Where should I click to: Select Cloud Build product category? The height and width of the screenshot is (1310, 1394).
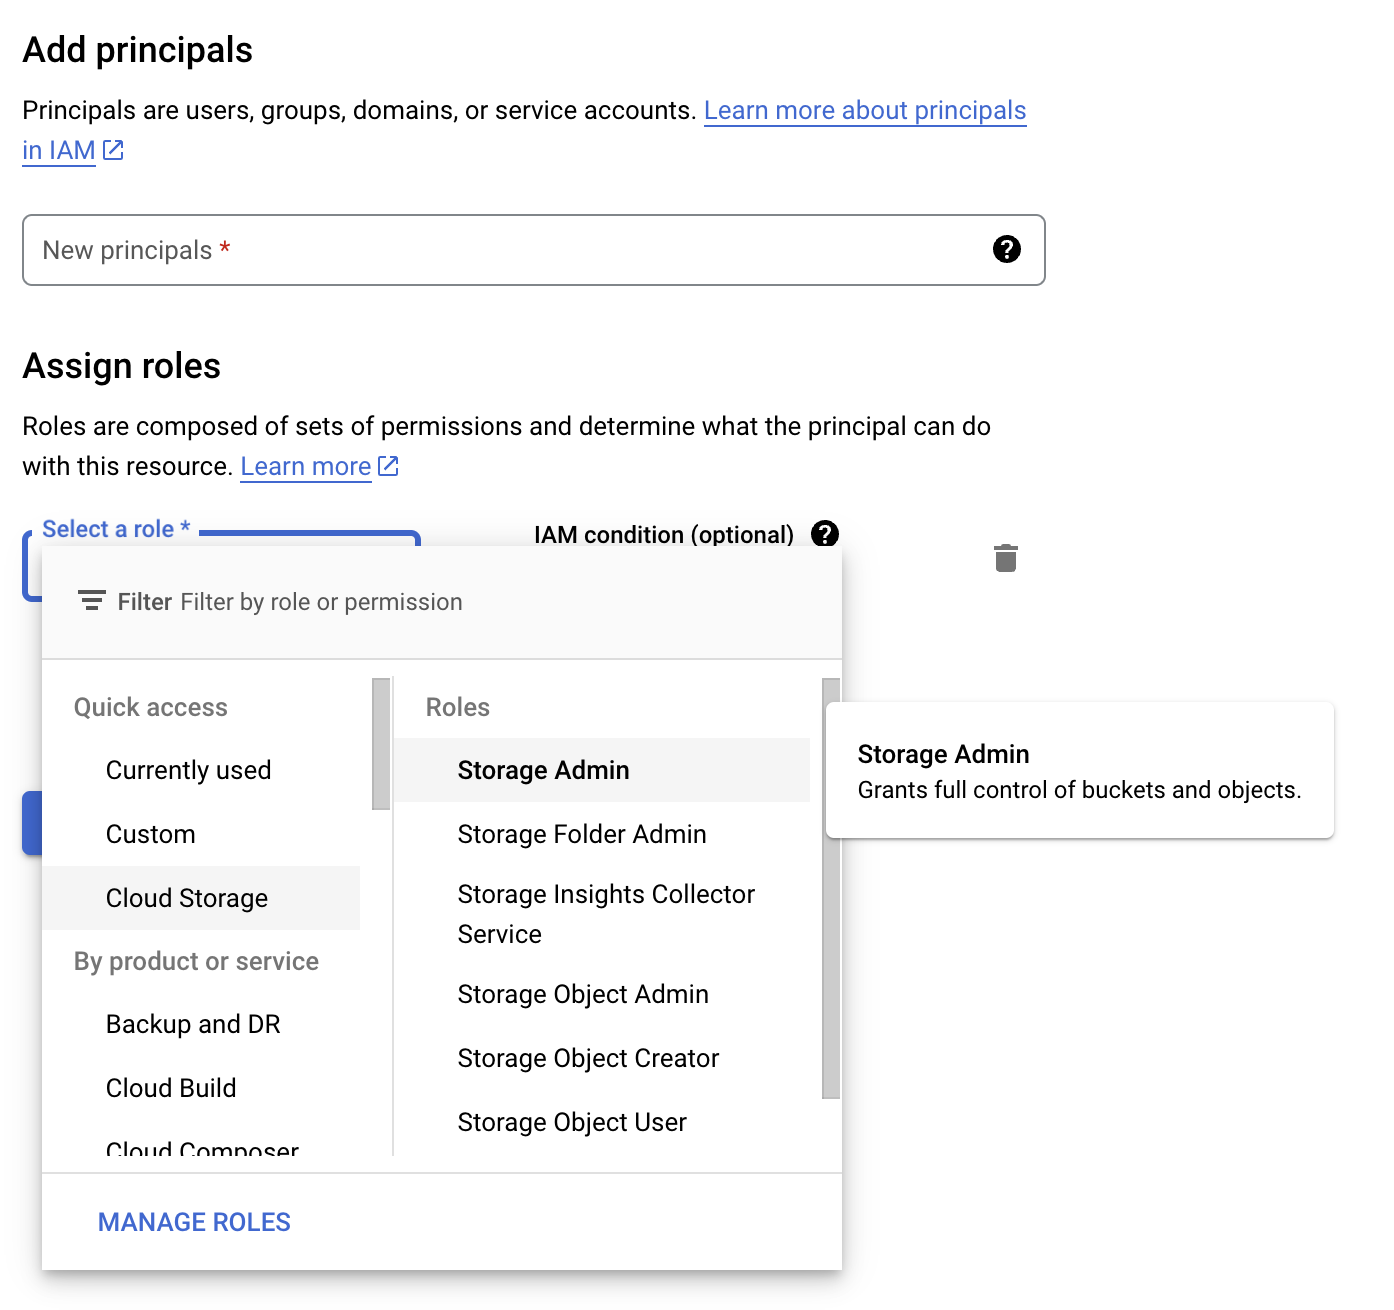(171, 1088)
